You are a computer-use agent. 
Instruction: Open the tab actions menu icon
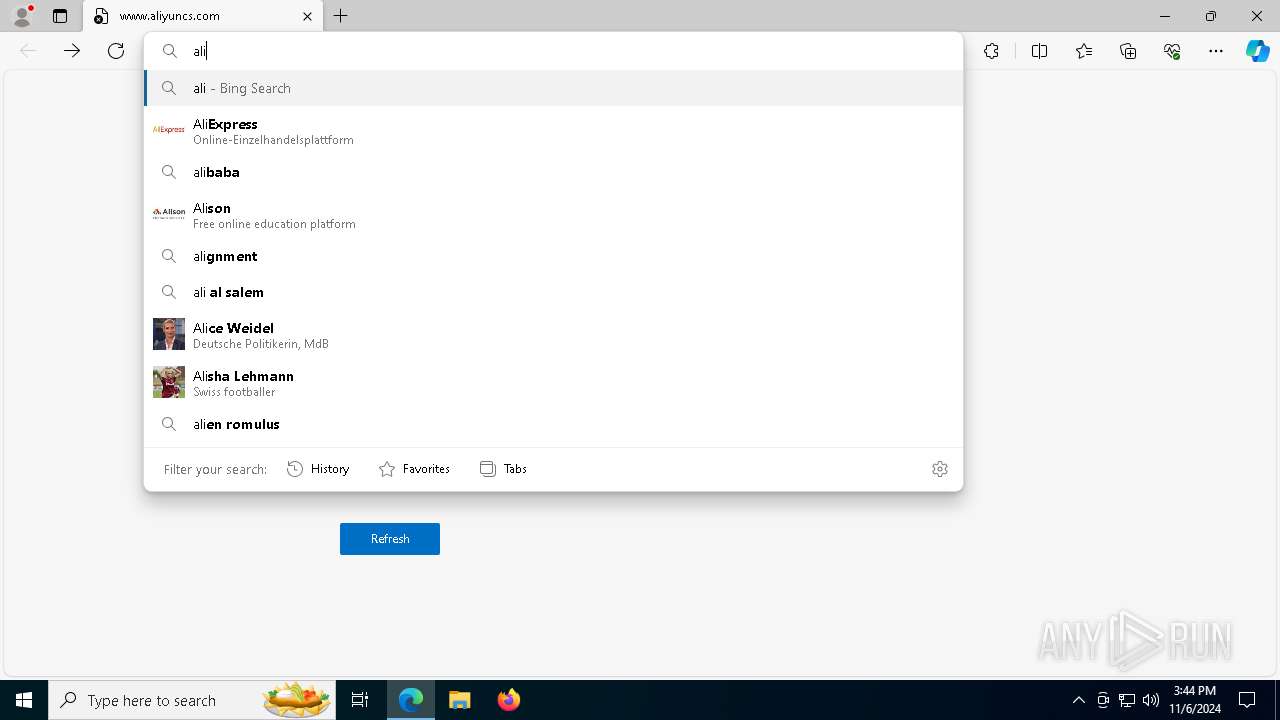tap(60, 16)
